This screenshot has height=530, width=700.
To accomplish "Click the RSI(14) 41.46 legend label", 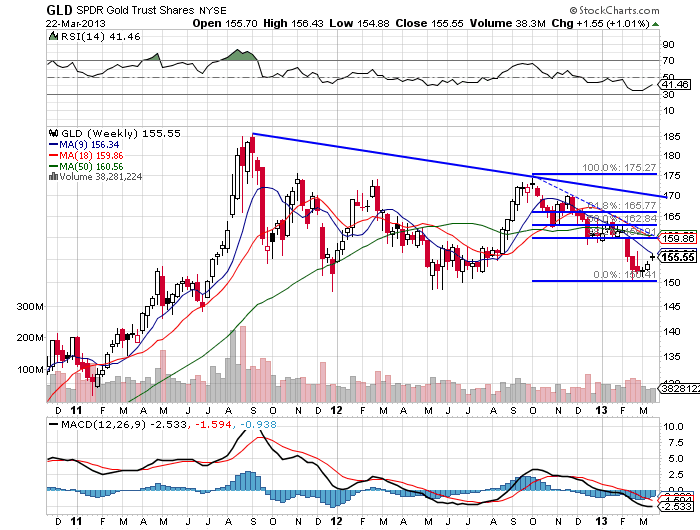I will click(x=100, y=37).
